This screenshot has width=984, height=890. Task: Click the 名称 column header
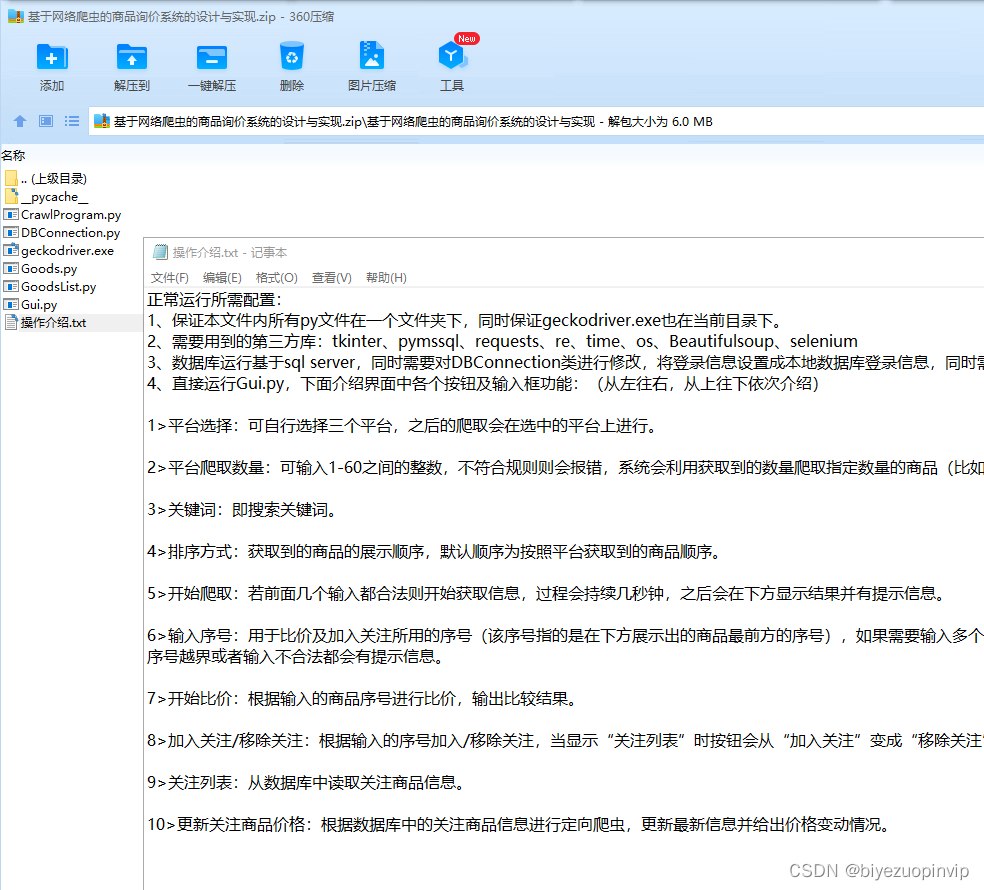click(x=13, y=155)
